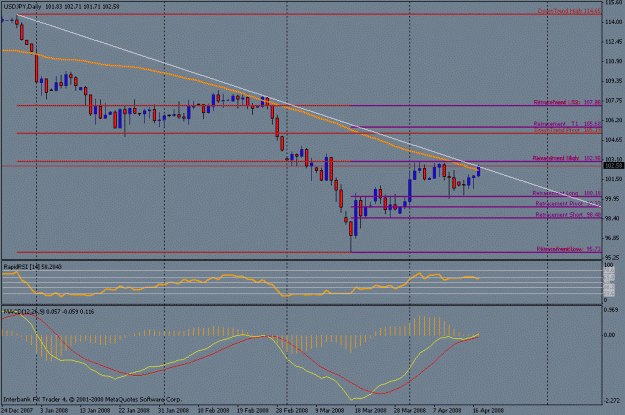Click the 28 Mar 2008 date label
The height and width of the screenshot is (415, 625).
click(x=410, y=410)
